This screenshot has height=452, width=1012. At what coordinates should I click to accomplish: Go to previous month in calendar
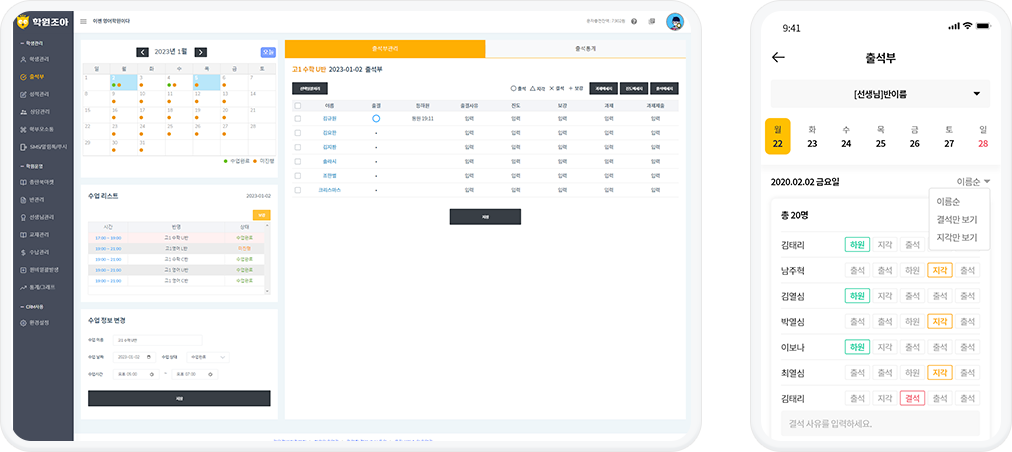(x=142, y=52)
